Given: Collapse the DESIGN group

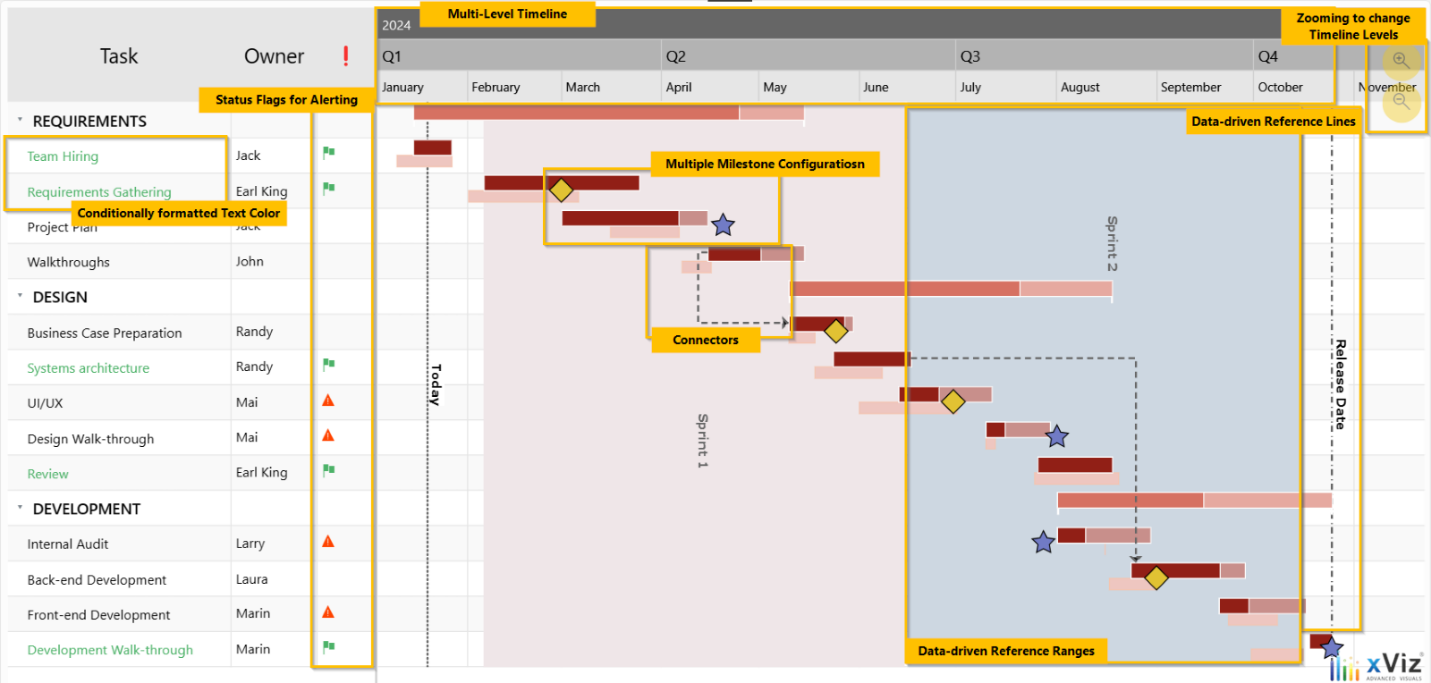Looking at the screenshot, I should 19,297.
